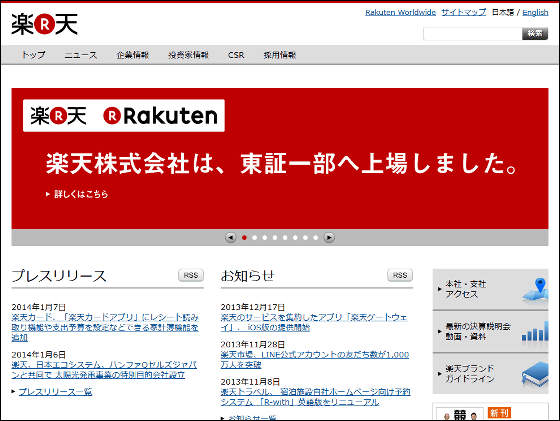Image resolution: width=560 pixels, height=421 pixels.
Task: Go to previous slide with left arrow
Action: tap(231, 237)
